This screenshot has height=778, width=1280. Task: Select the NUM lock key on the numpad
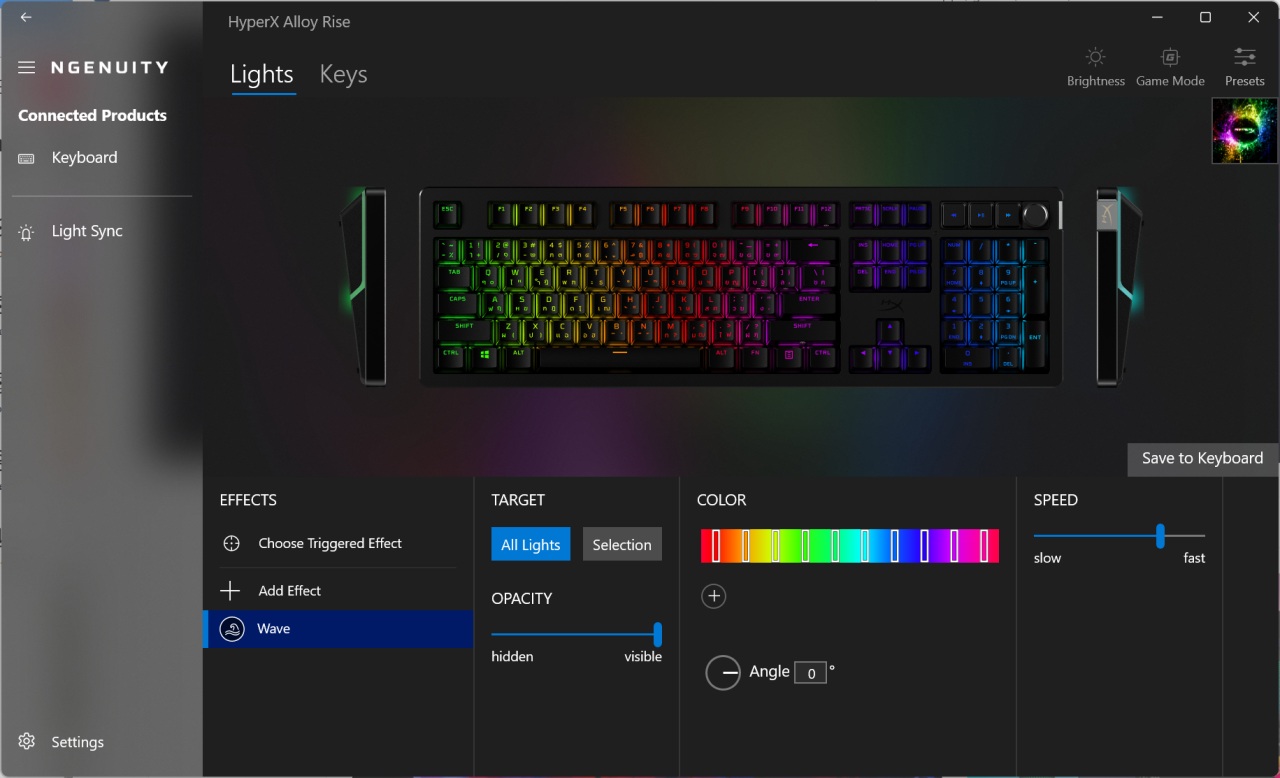click(x=954, y=249)
